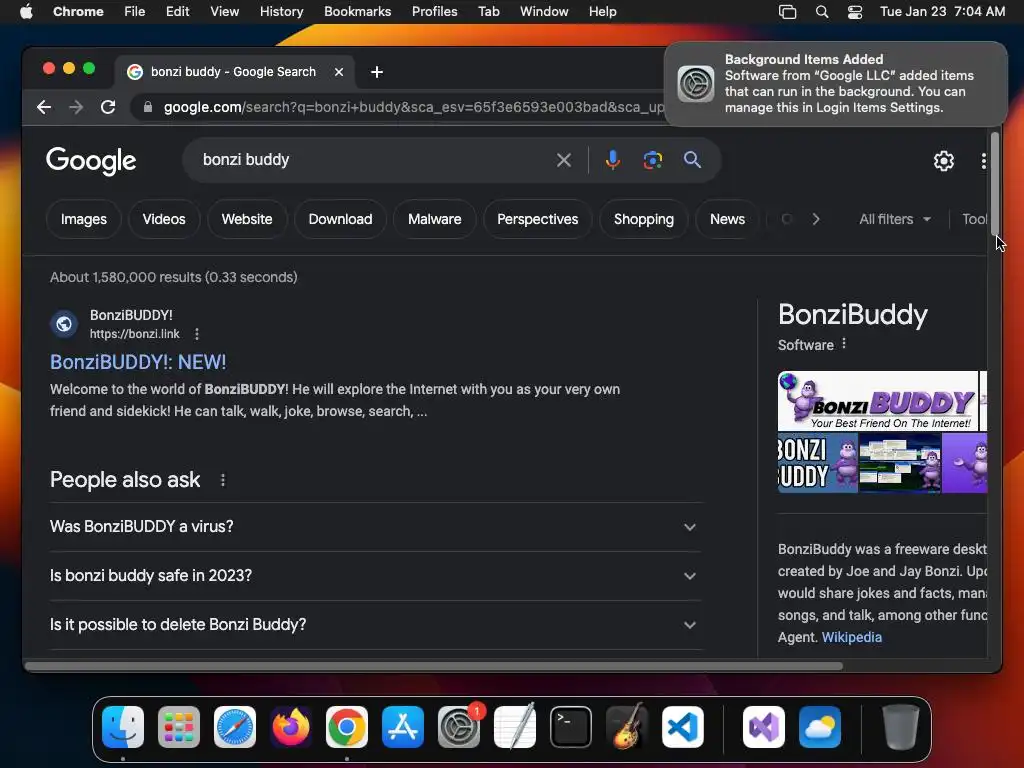Start voice search with microphone icon
Image resolution: width=1024 pixels, height=768 pixels.
[x=613, y=160]
